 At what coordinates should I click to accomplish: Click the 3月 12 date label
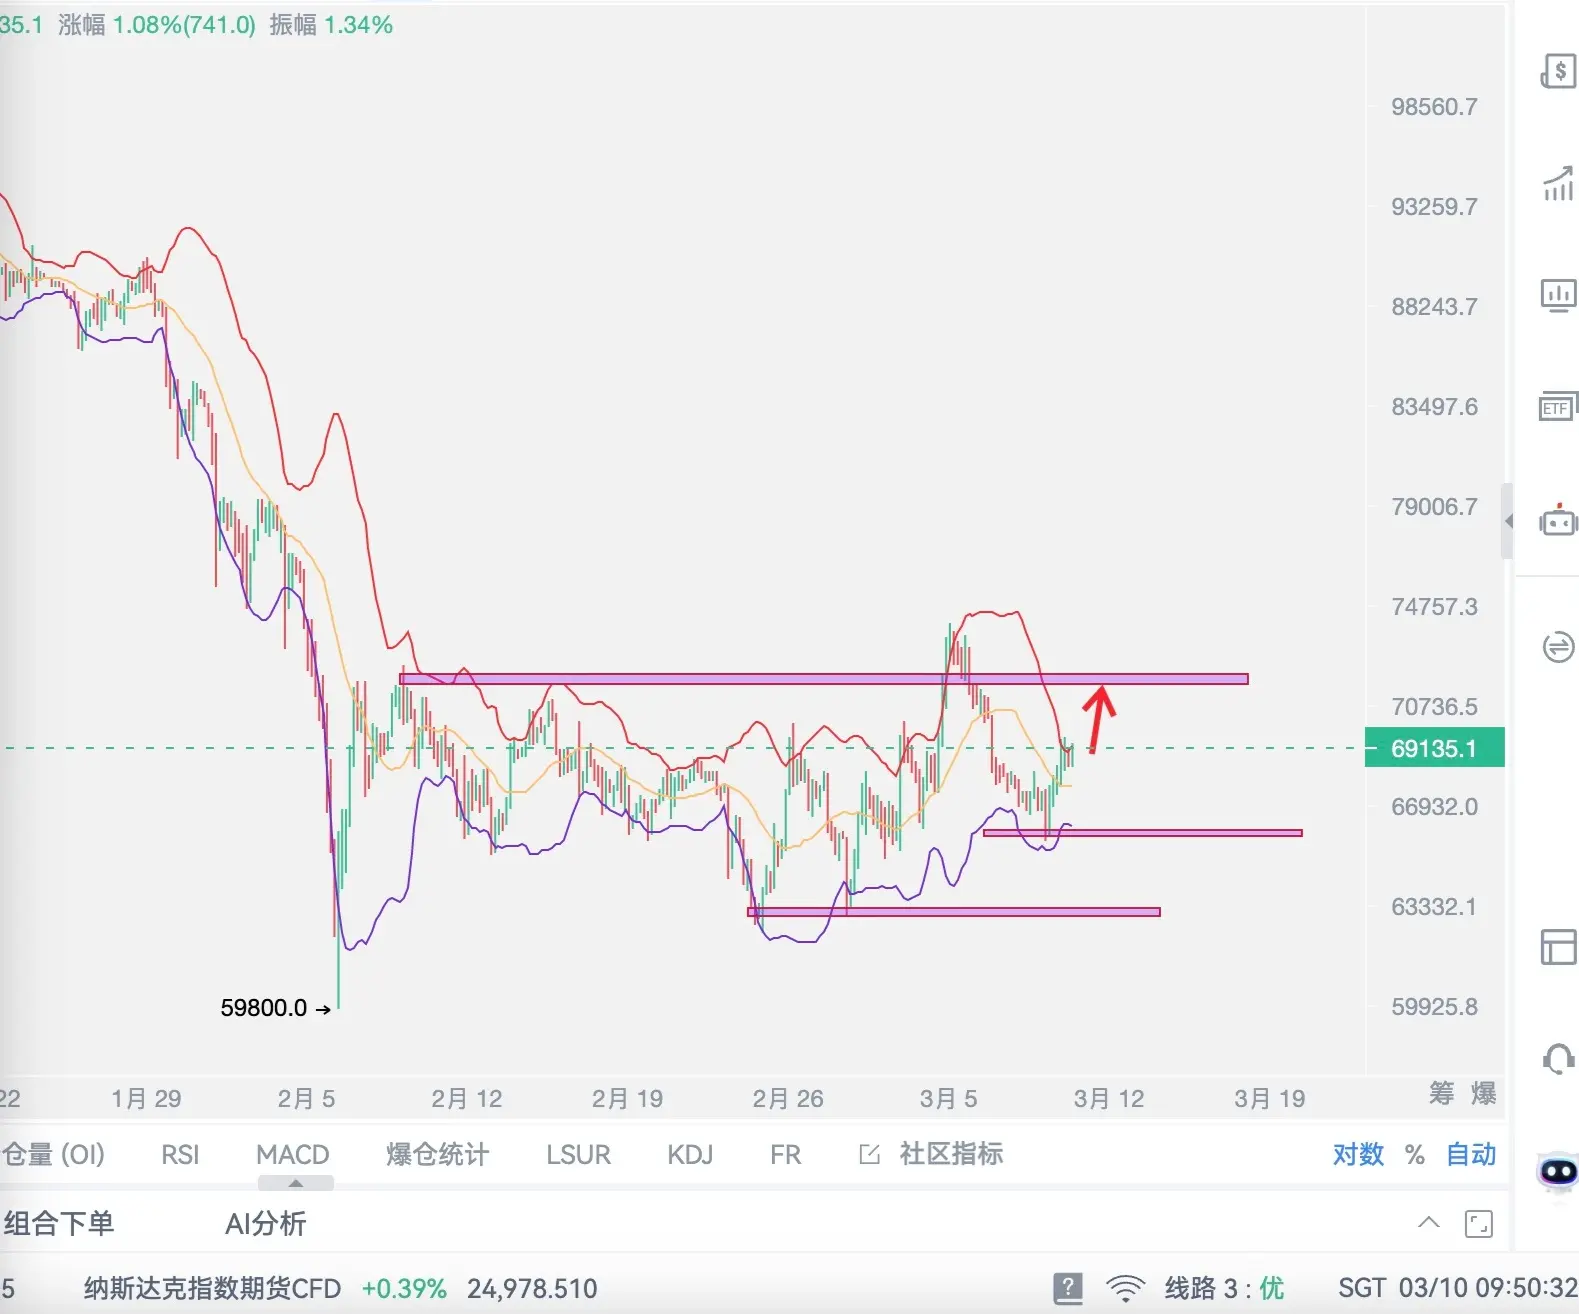point(1109,1099)
